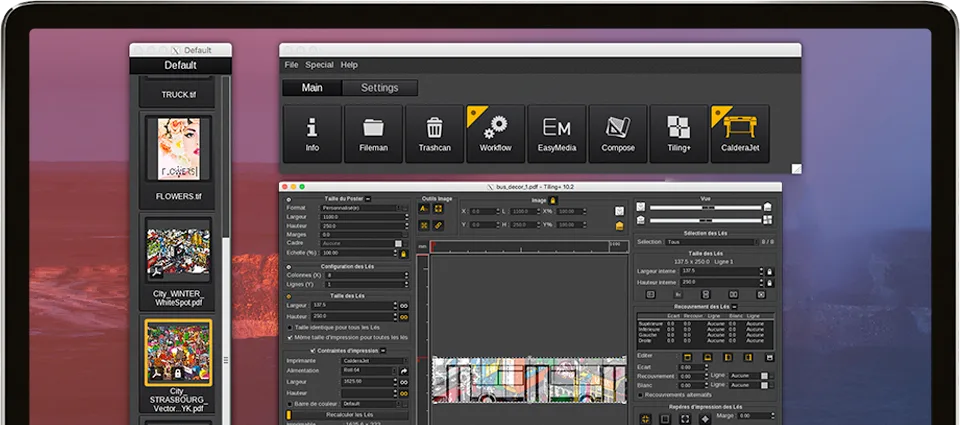This screenshot has width=960, height=425.
Task: Launch the Compose module
Action: 618,134
